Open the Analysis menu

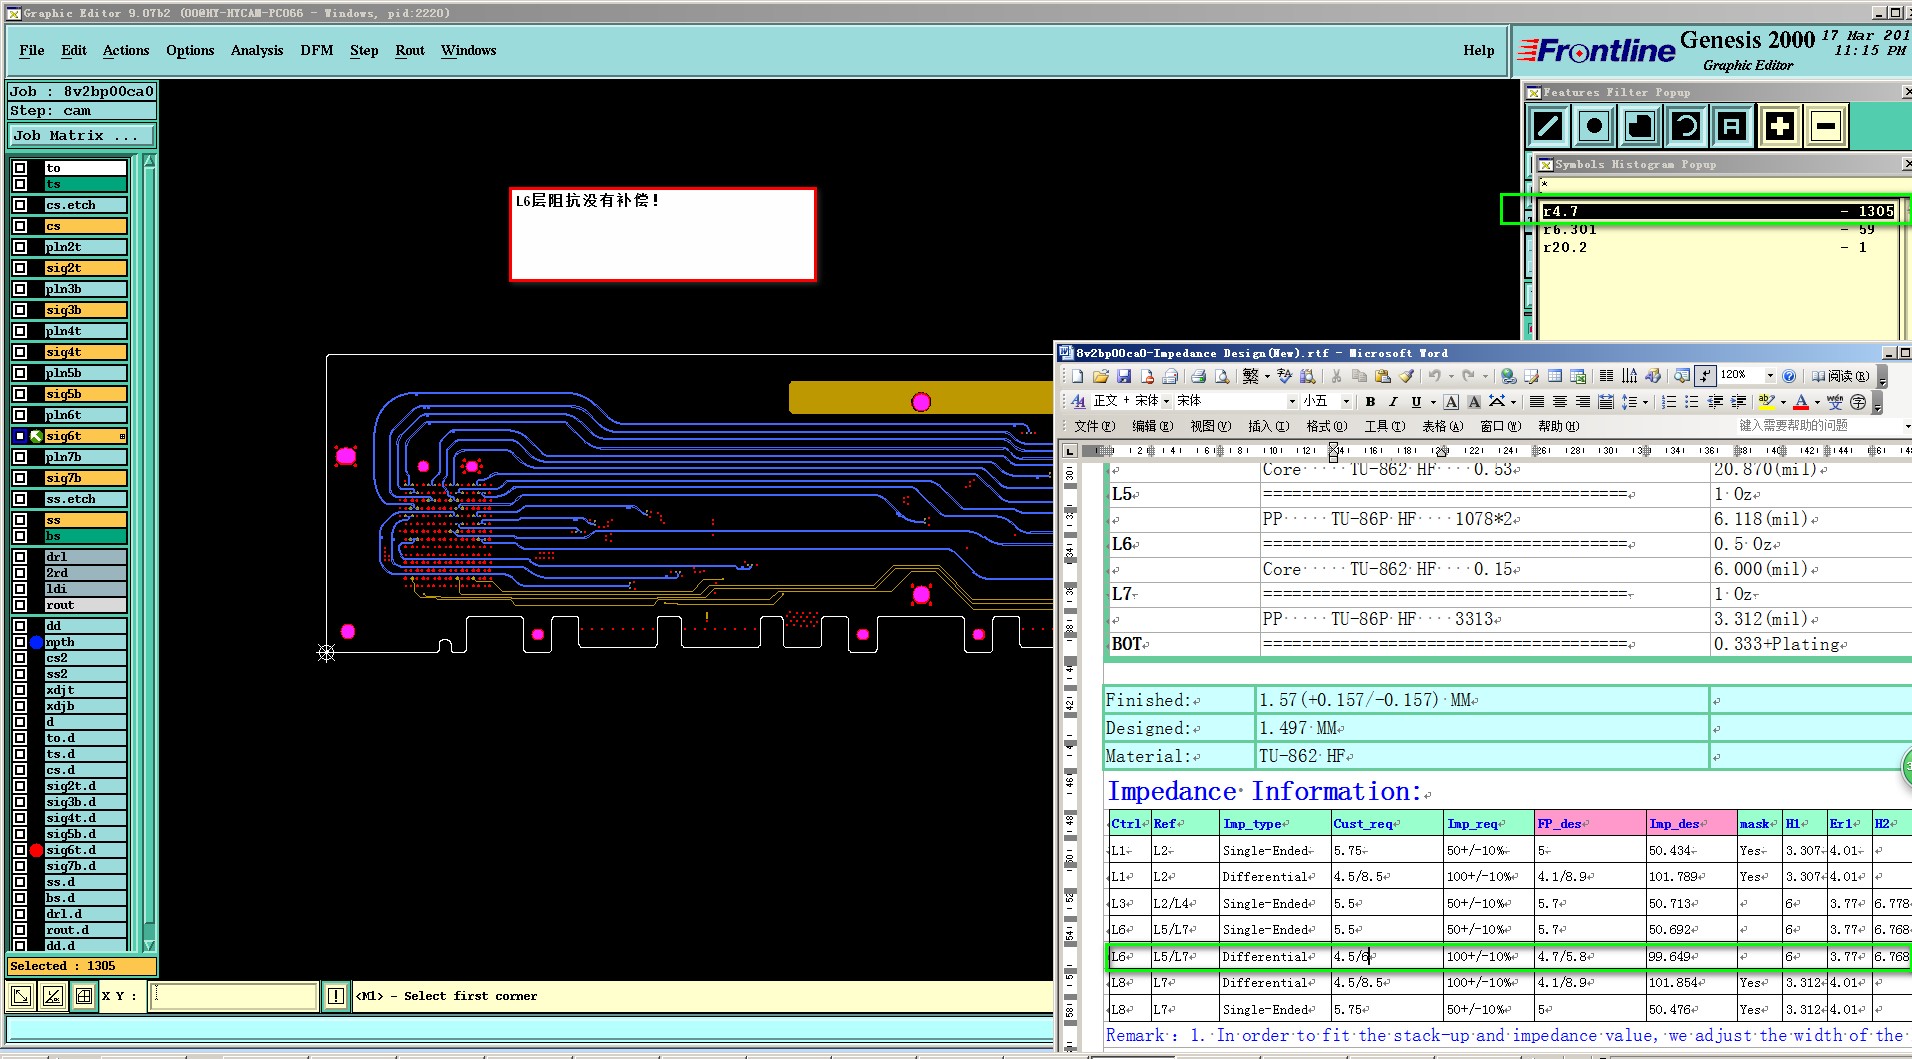[x=256, y=51]
